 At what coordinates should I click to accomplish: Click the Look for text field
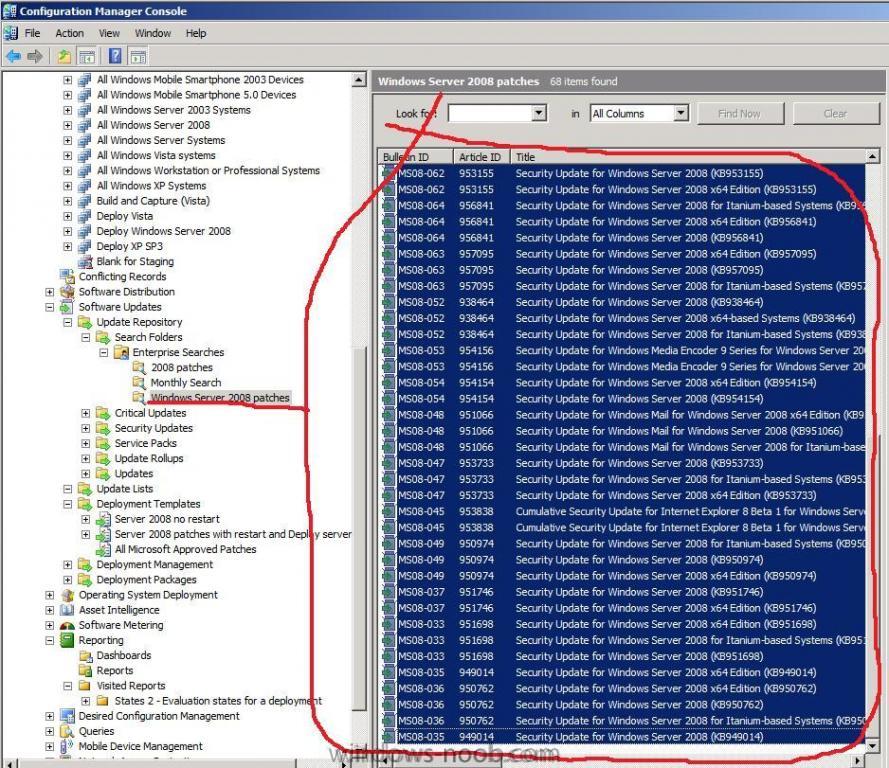coord(490,113)
